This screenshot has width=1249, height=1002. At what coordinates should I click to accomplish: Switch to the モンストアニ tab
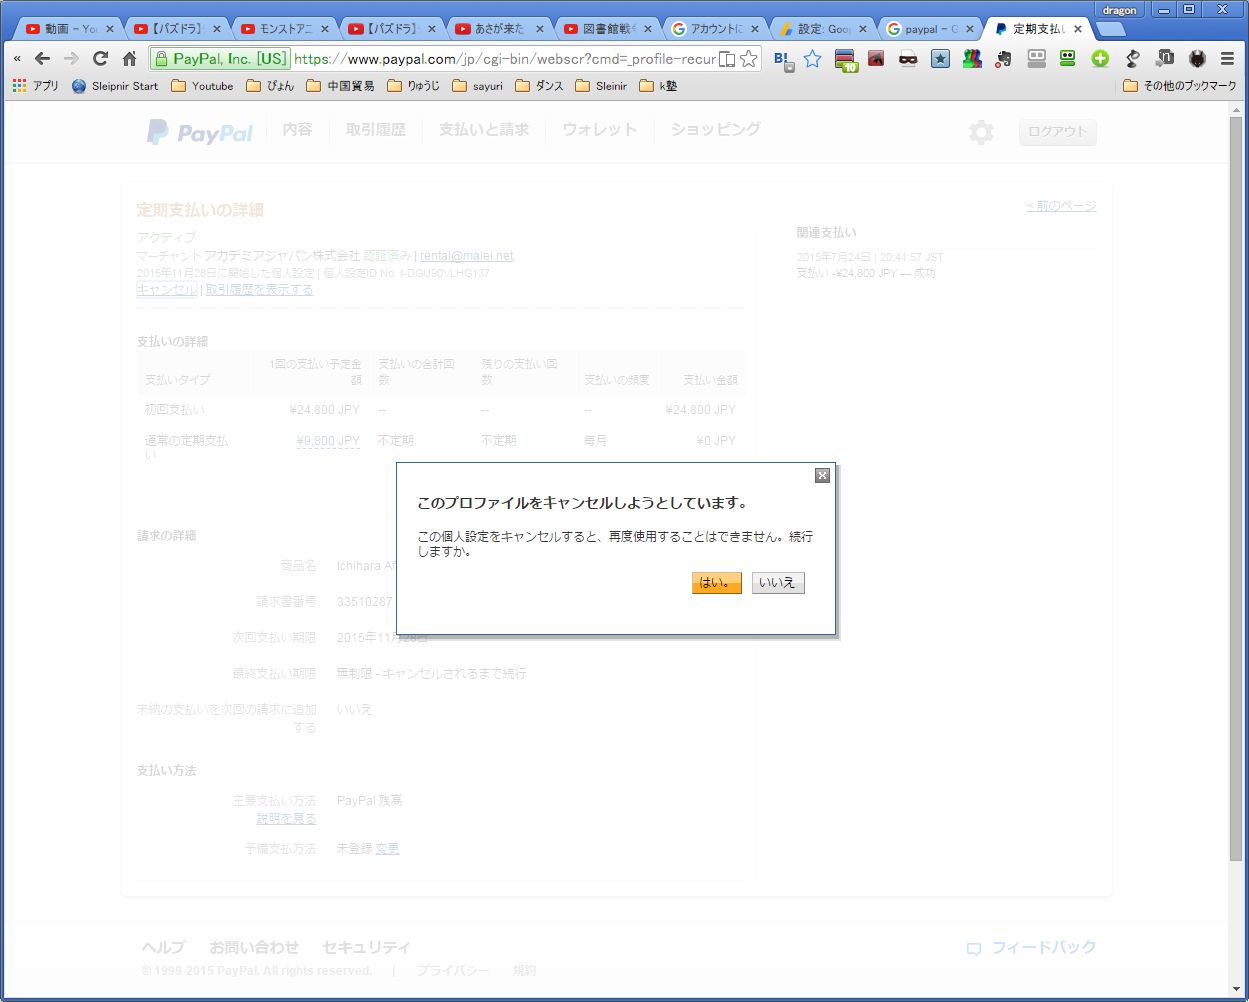pyautogui.click(x=284, y=29)
